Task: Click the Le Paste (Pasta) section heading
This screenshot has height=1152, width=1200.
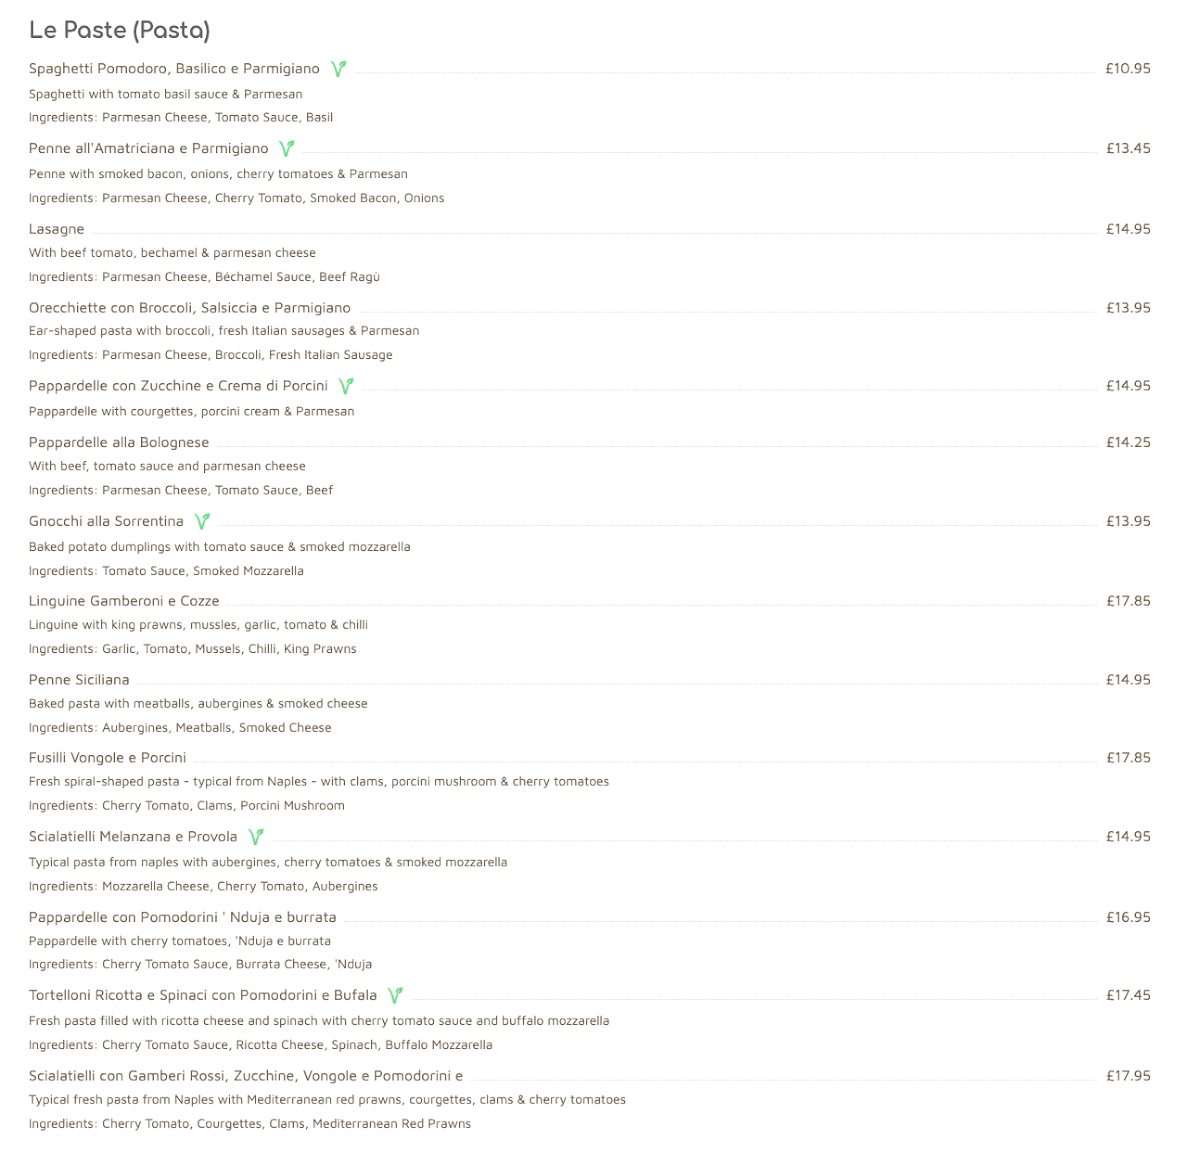Action: 120,31
